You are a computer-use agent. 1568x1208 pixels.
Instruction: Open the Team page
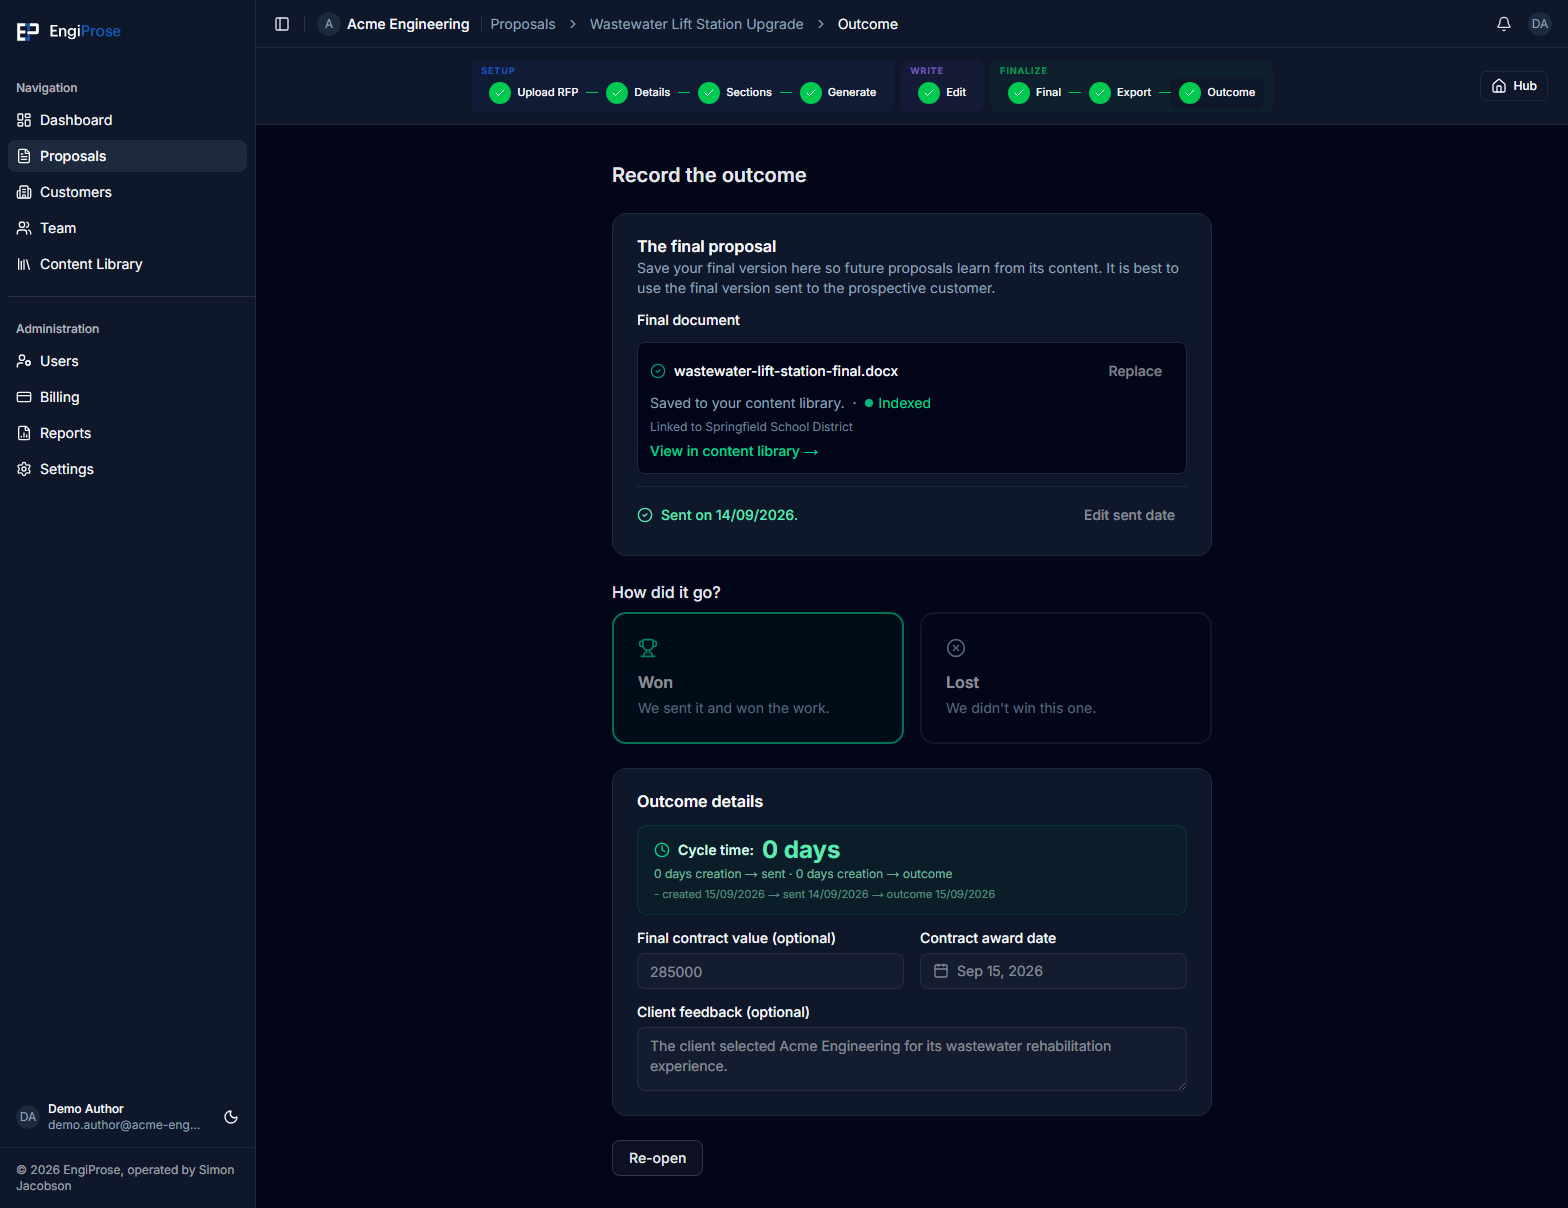click(127, 228)
